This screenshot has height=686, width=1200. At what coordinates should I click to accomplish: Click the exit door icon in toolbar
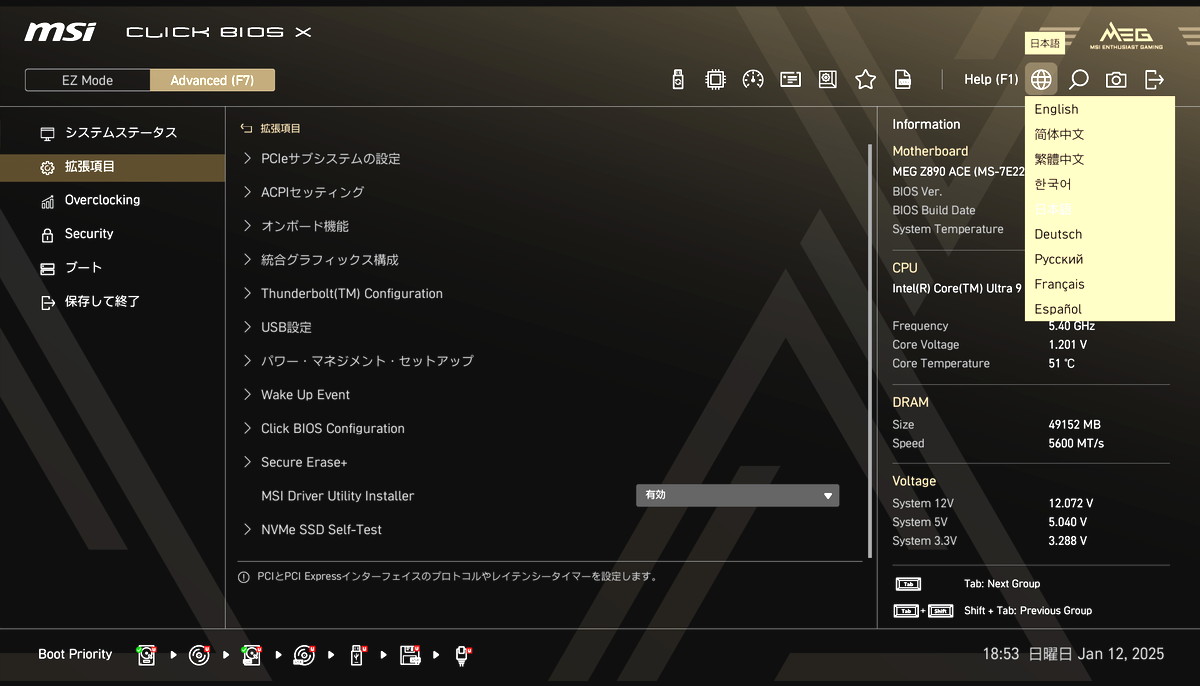[x=1154, y=79]
